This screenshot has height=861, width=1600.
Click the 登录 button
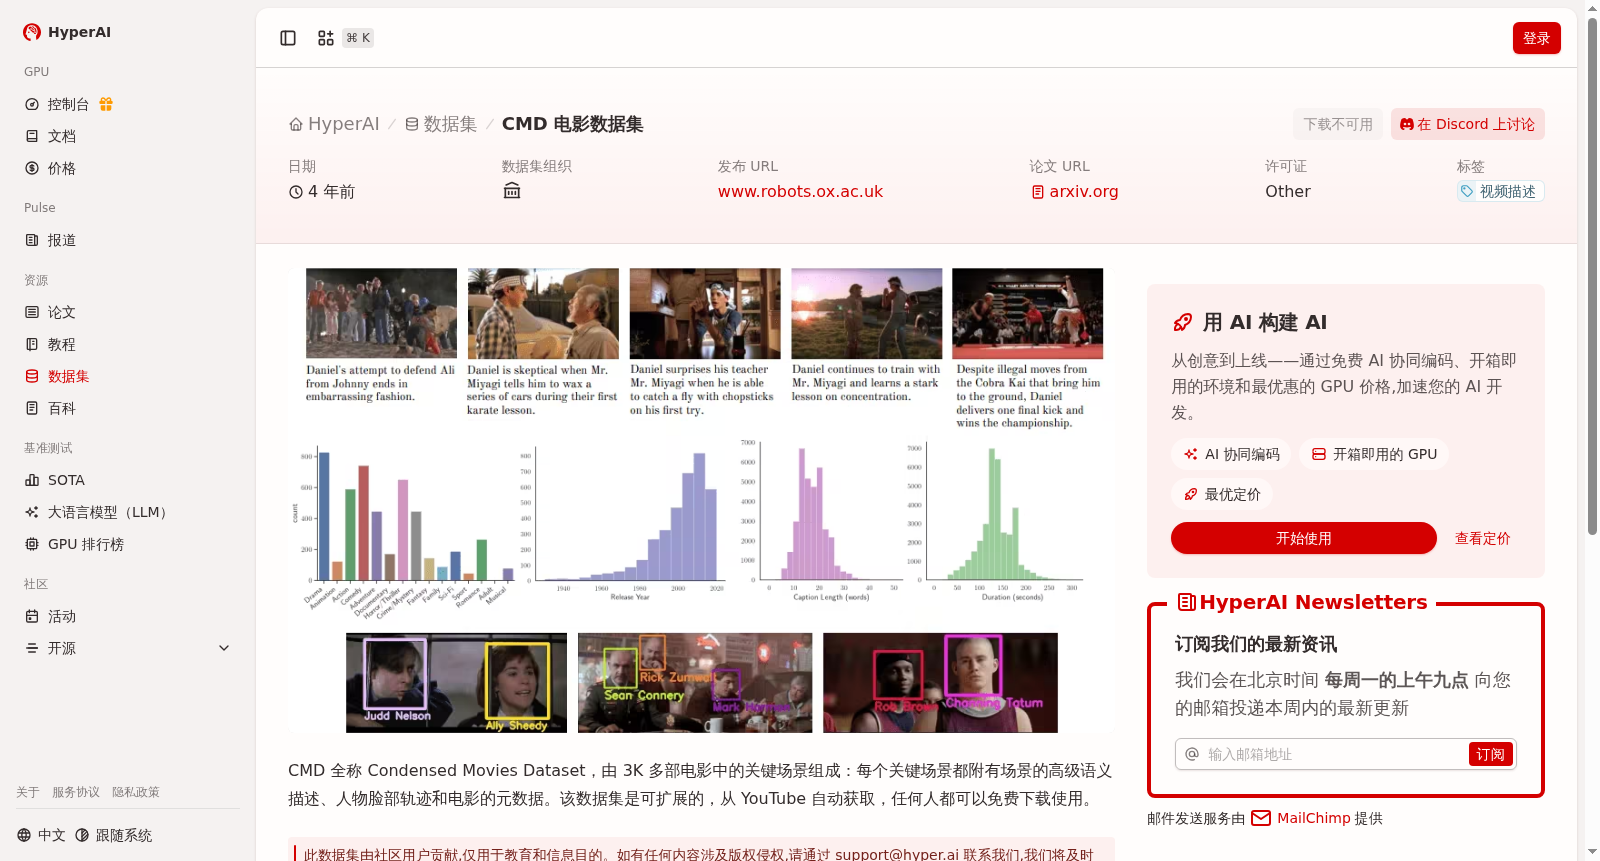pos(1536,38)
